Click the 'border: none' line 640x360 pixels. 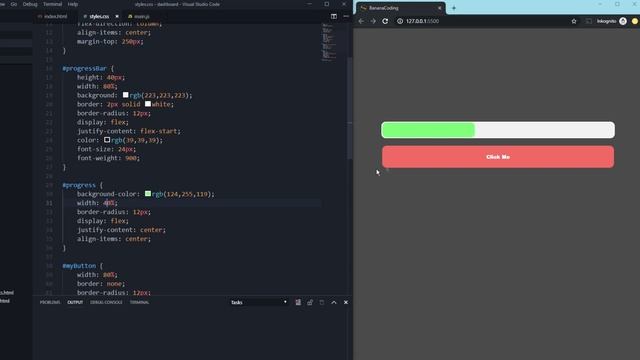101,284
